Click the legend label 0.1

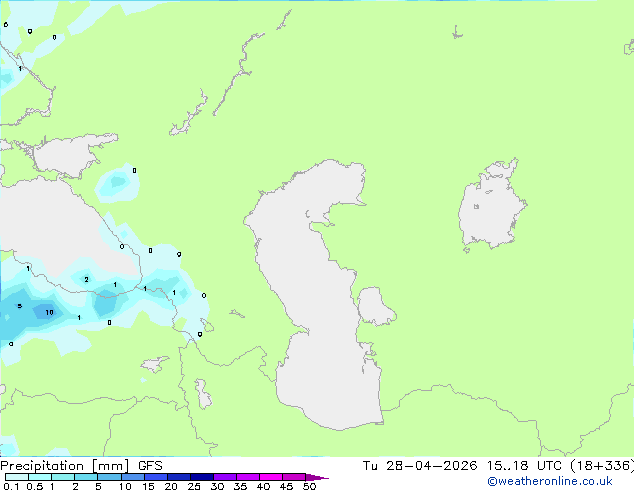(x=11, y=486)
